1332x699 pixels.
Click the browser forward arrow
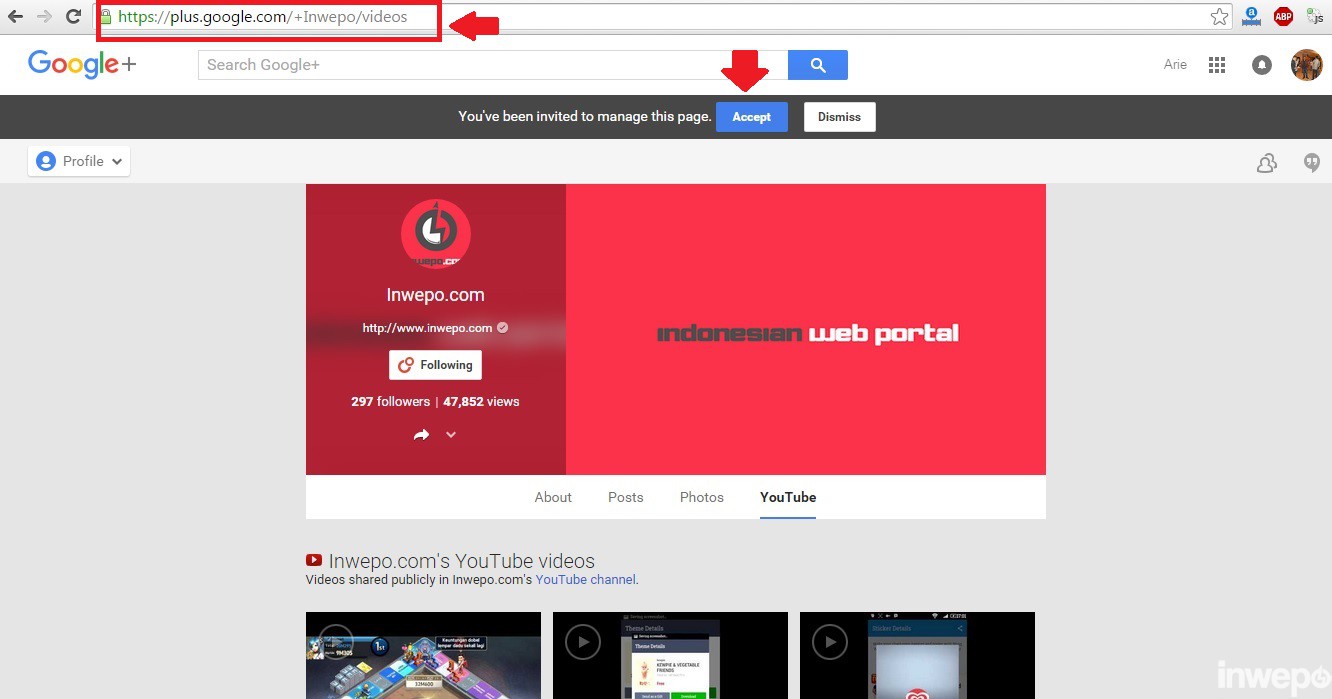44,16
